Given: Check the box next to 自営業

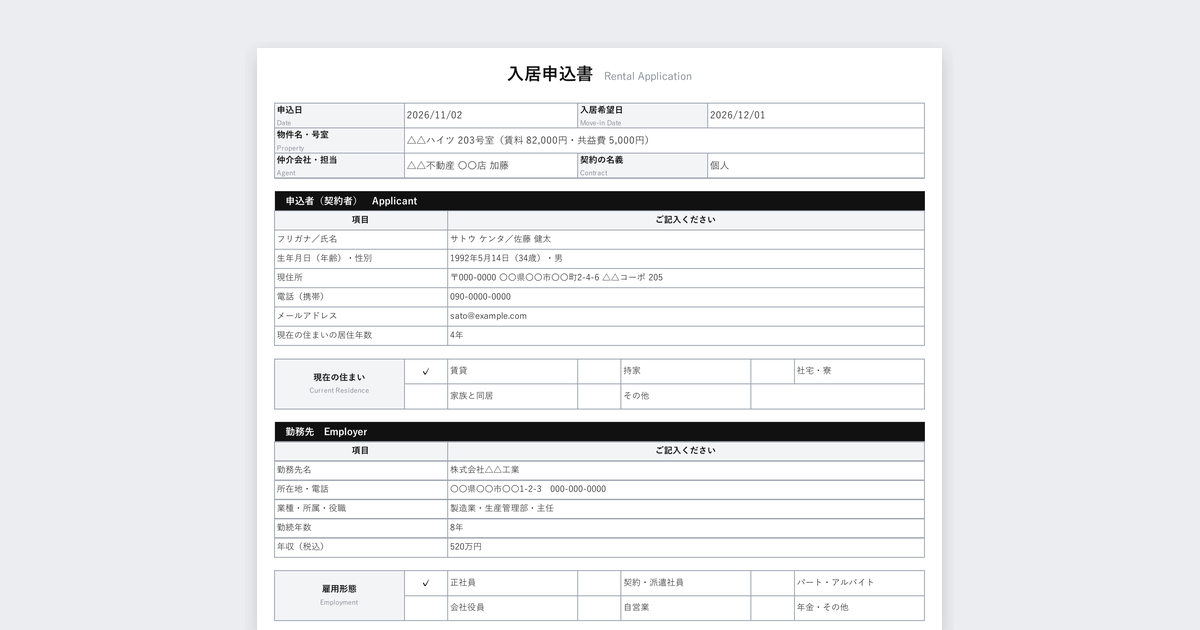Looking at the screenshot, I should pos(599,608).
